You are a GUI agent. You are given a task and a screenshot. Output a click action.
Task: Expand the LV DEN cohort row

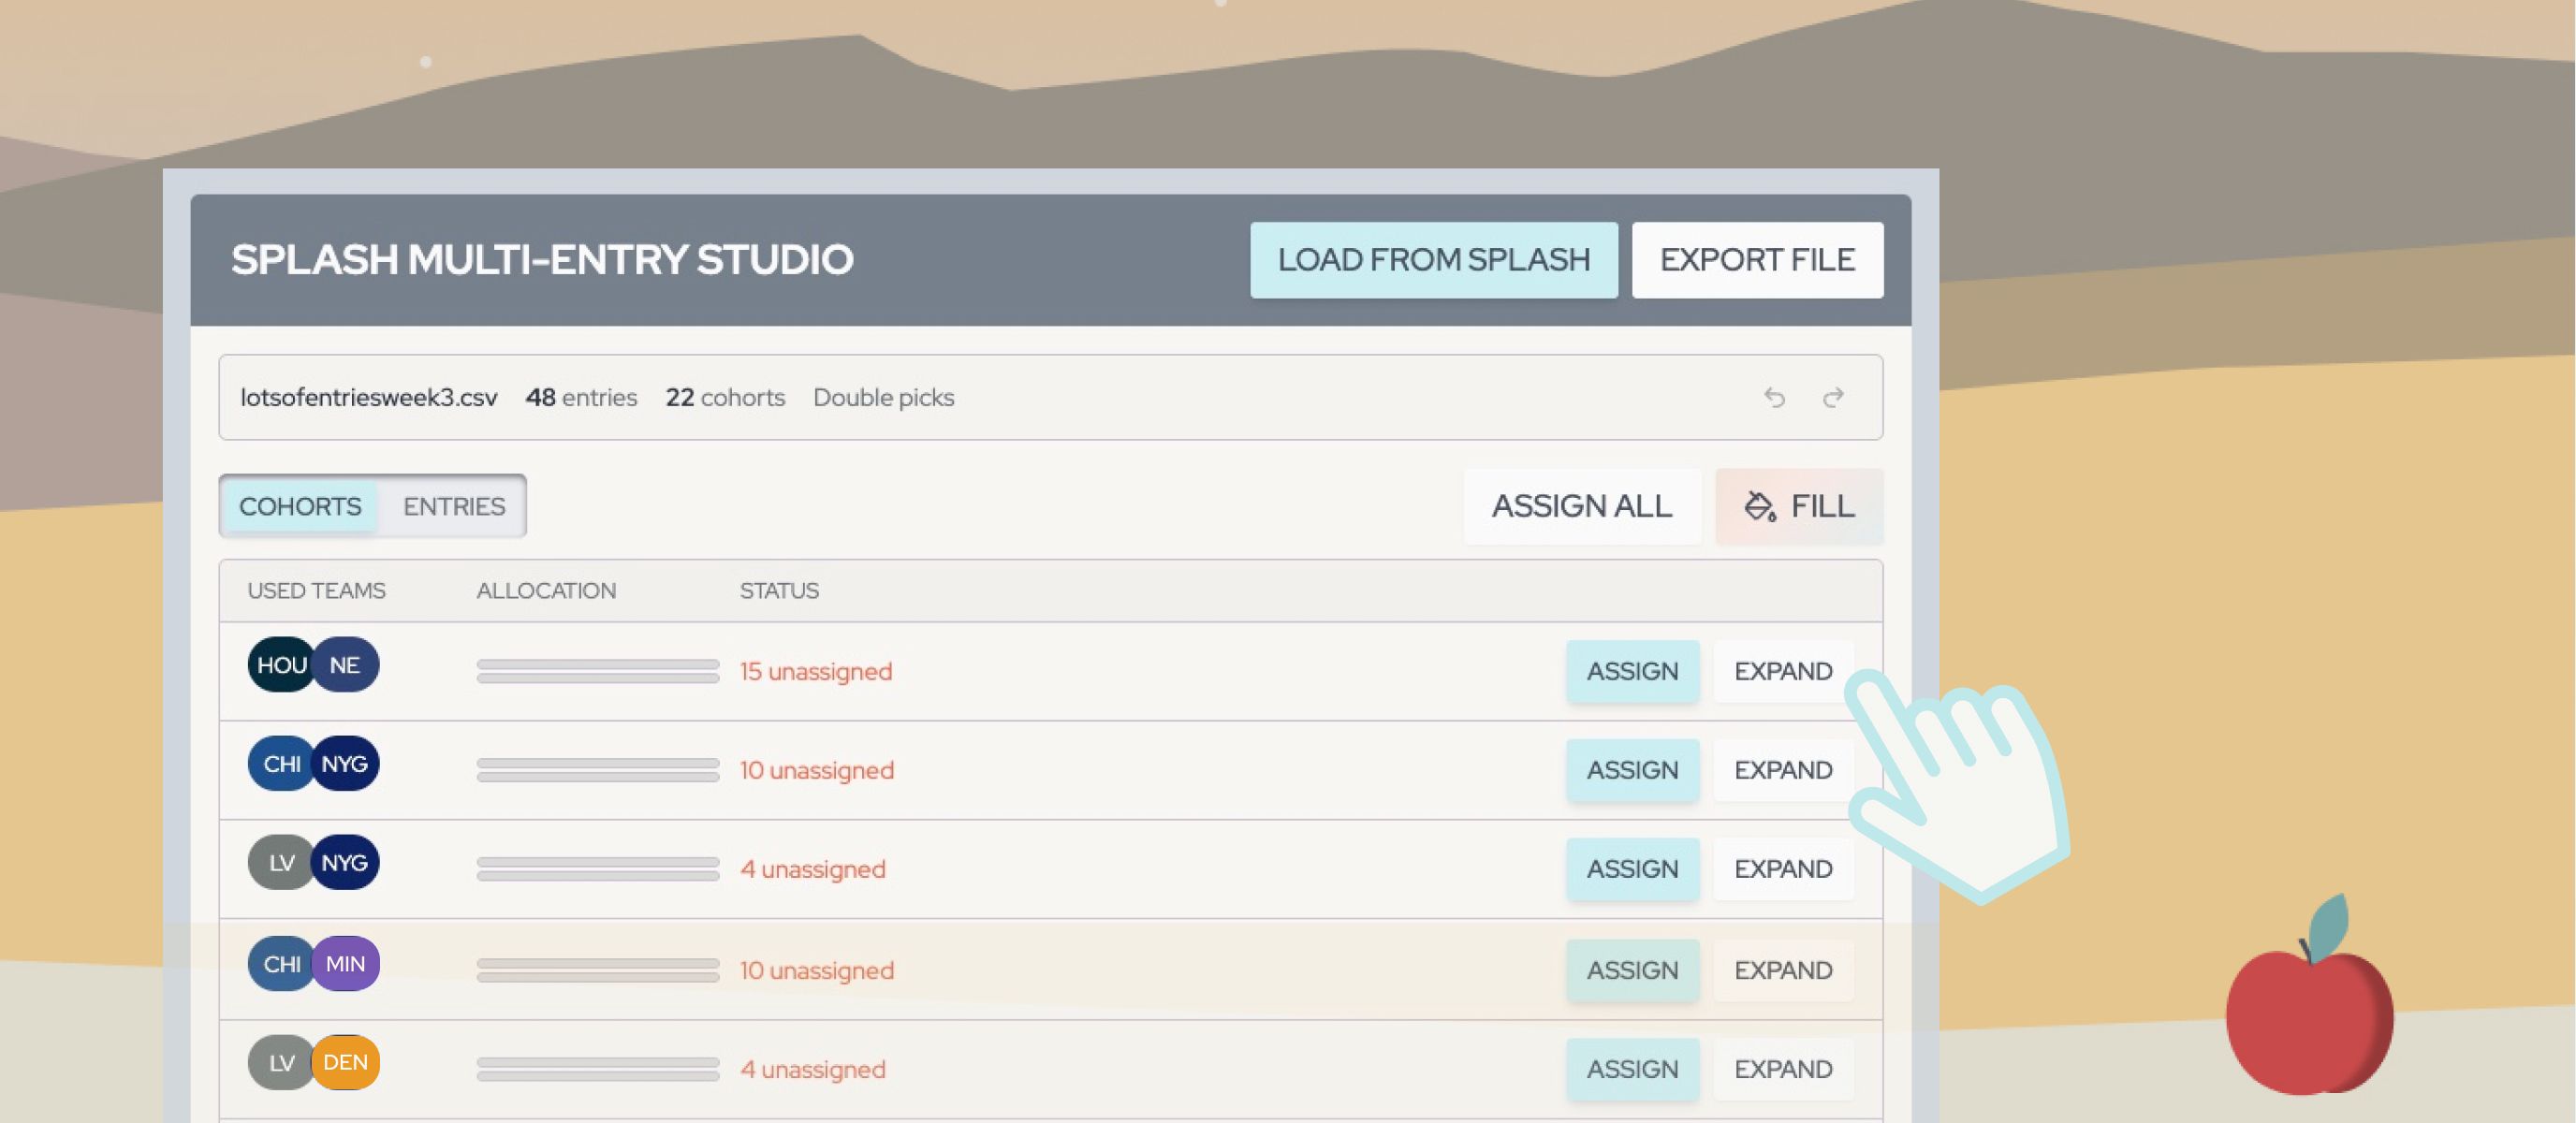[1783, 1069]
